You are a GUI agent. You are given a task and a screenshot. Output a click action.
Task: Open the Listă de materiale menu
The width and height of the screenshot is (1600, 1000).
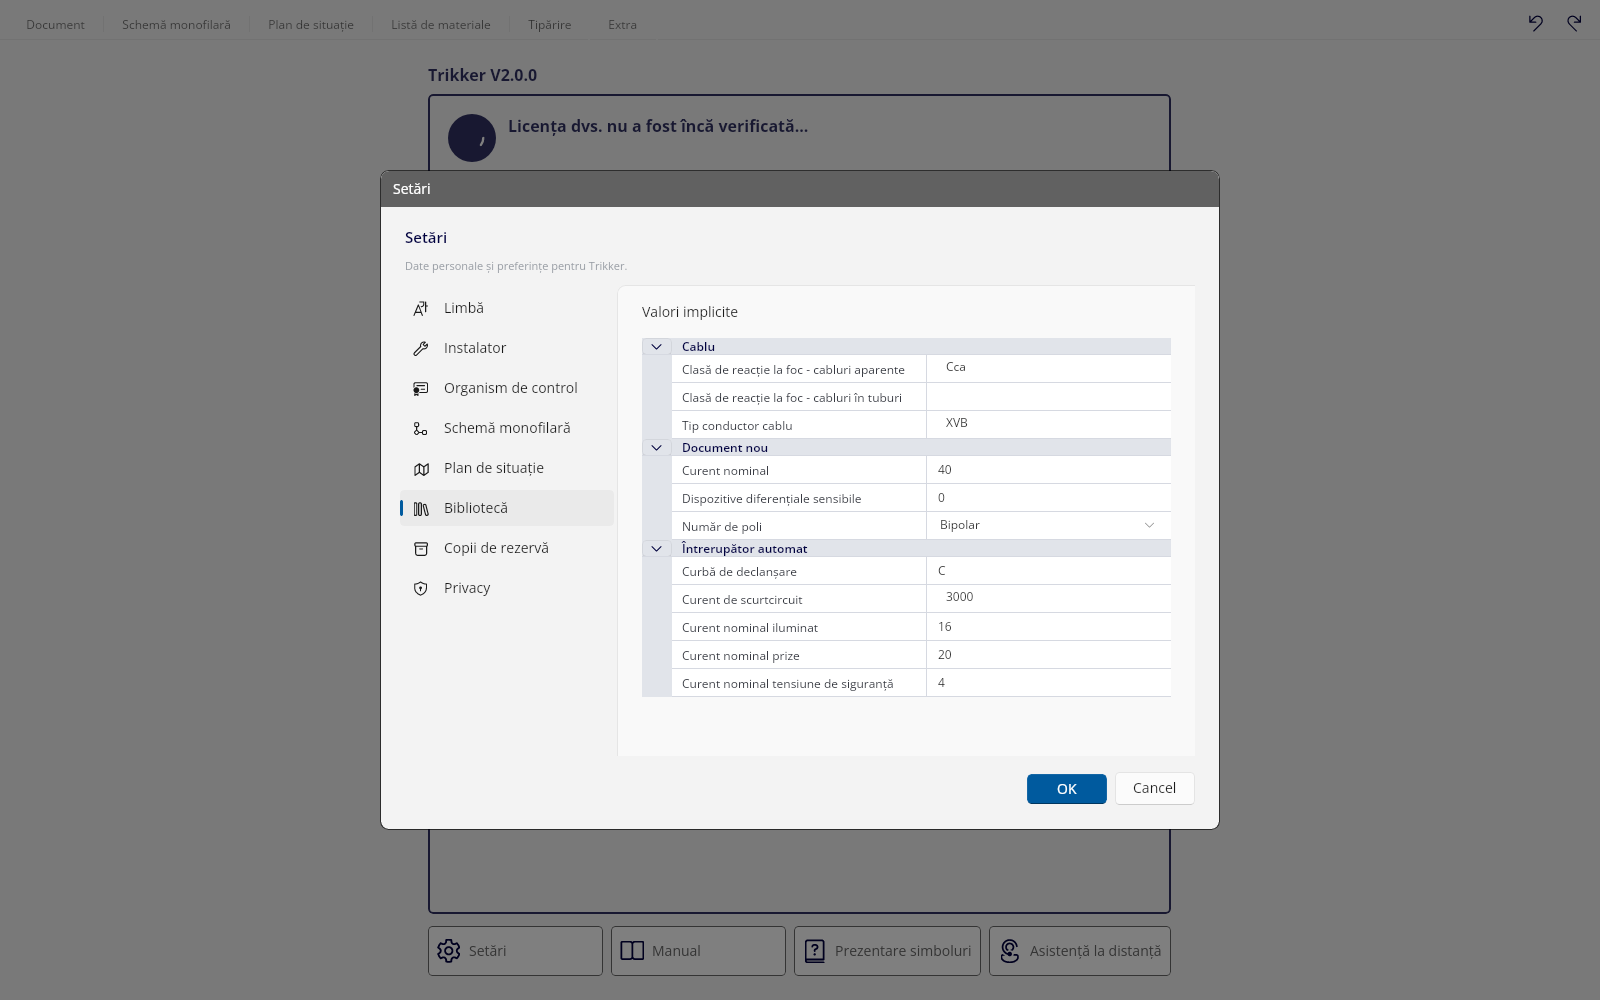point(441,24)
